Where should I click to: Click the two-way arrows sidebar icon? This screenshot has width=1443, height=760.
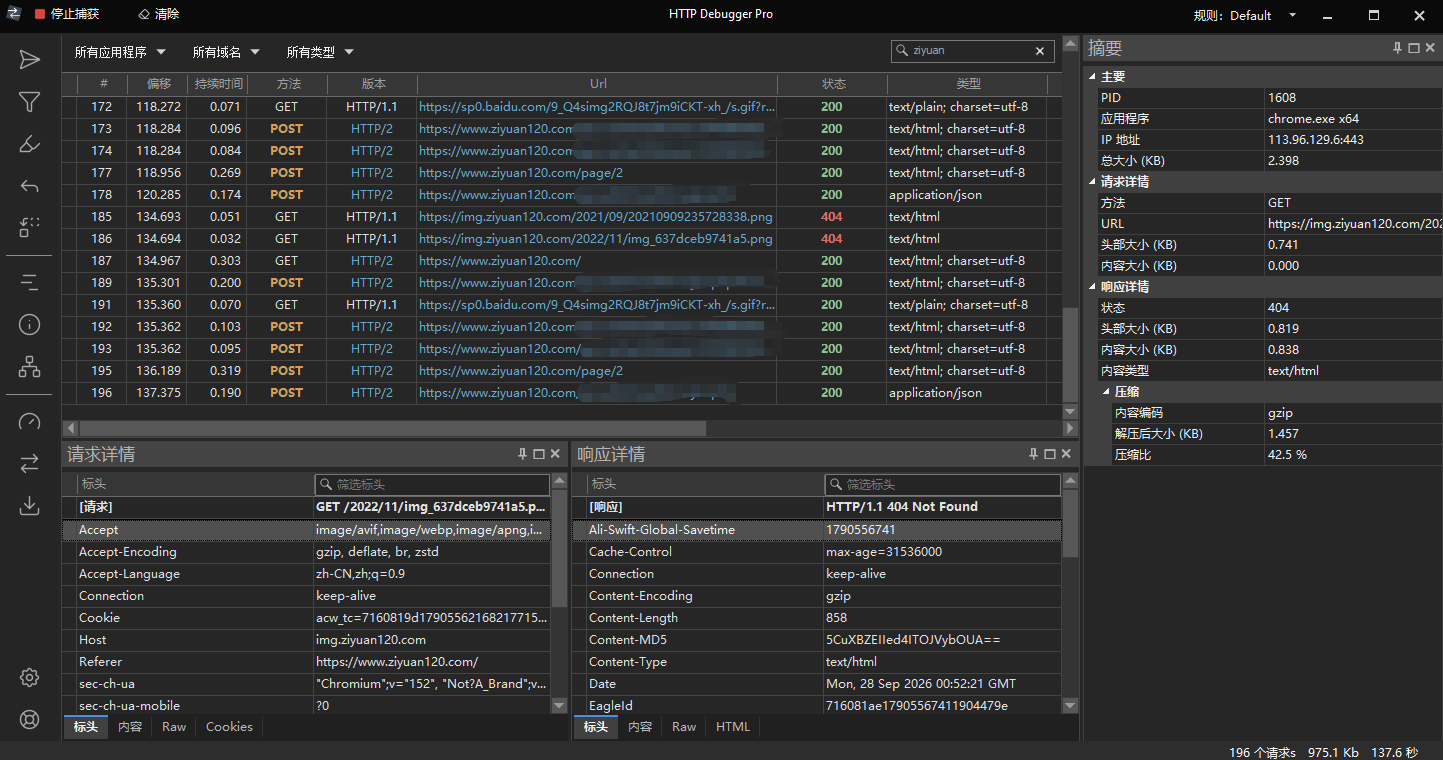[30, 463]
